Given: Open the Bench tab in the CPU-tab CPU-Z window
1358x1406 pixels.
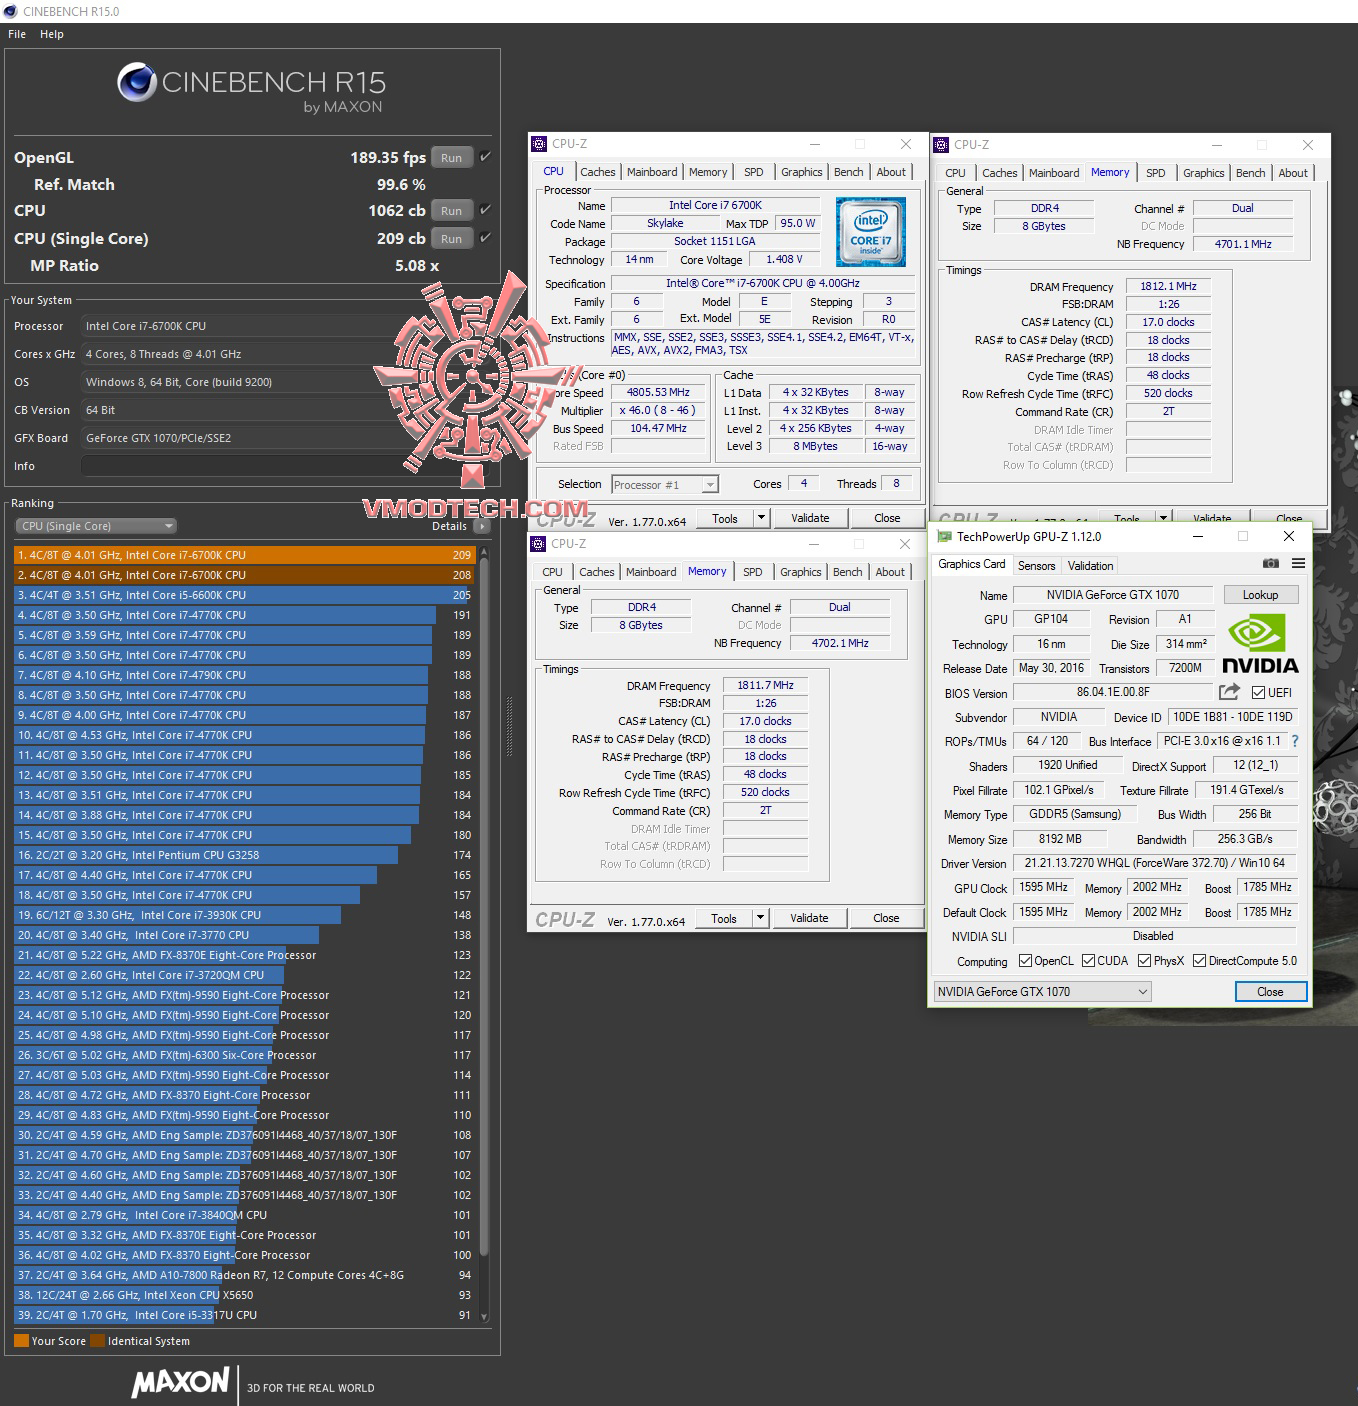Looking at the screenshot, I should click(849, 172).
